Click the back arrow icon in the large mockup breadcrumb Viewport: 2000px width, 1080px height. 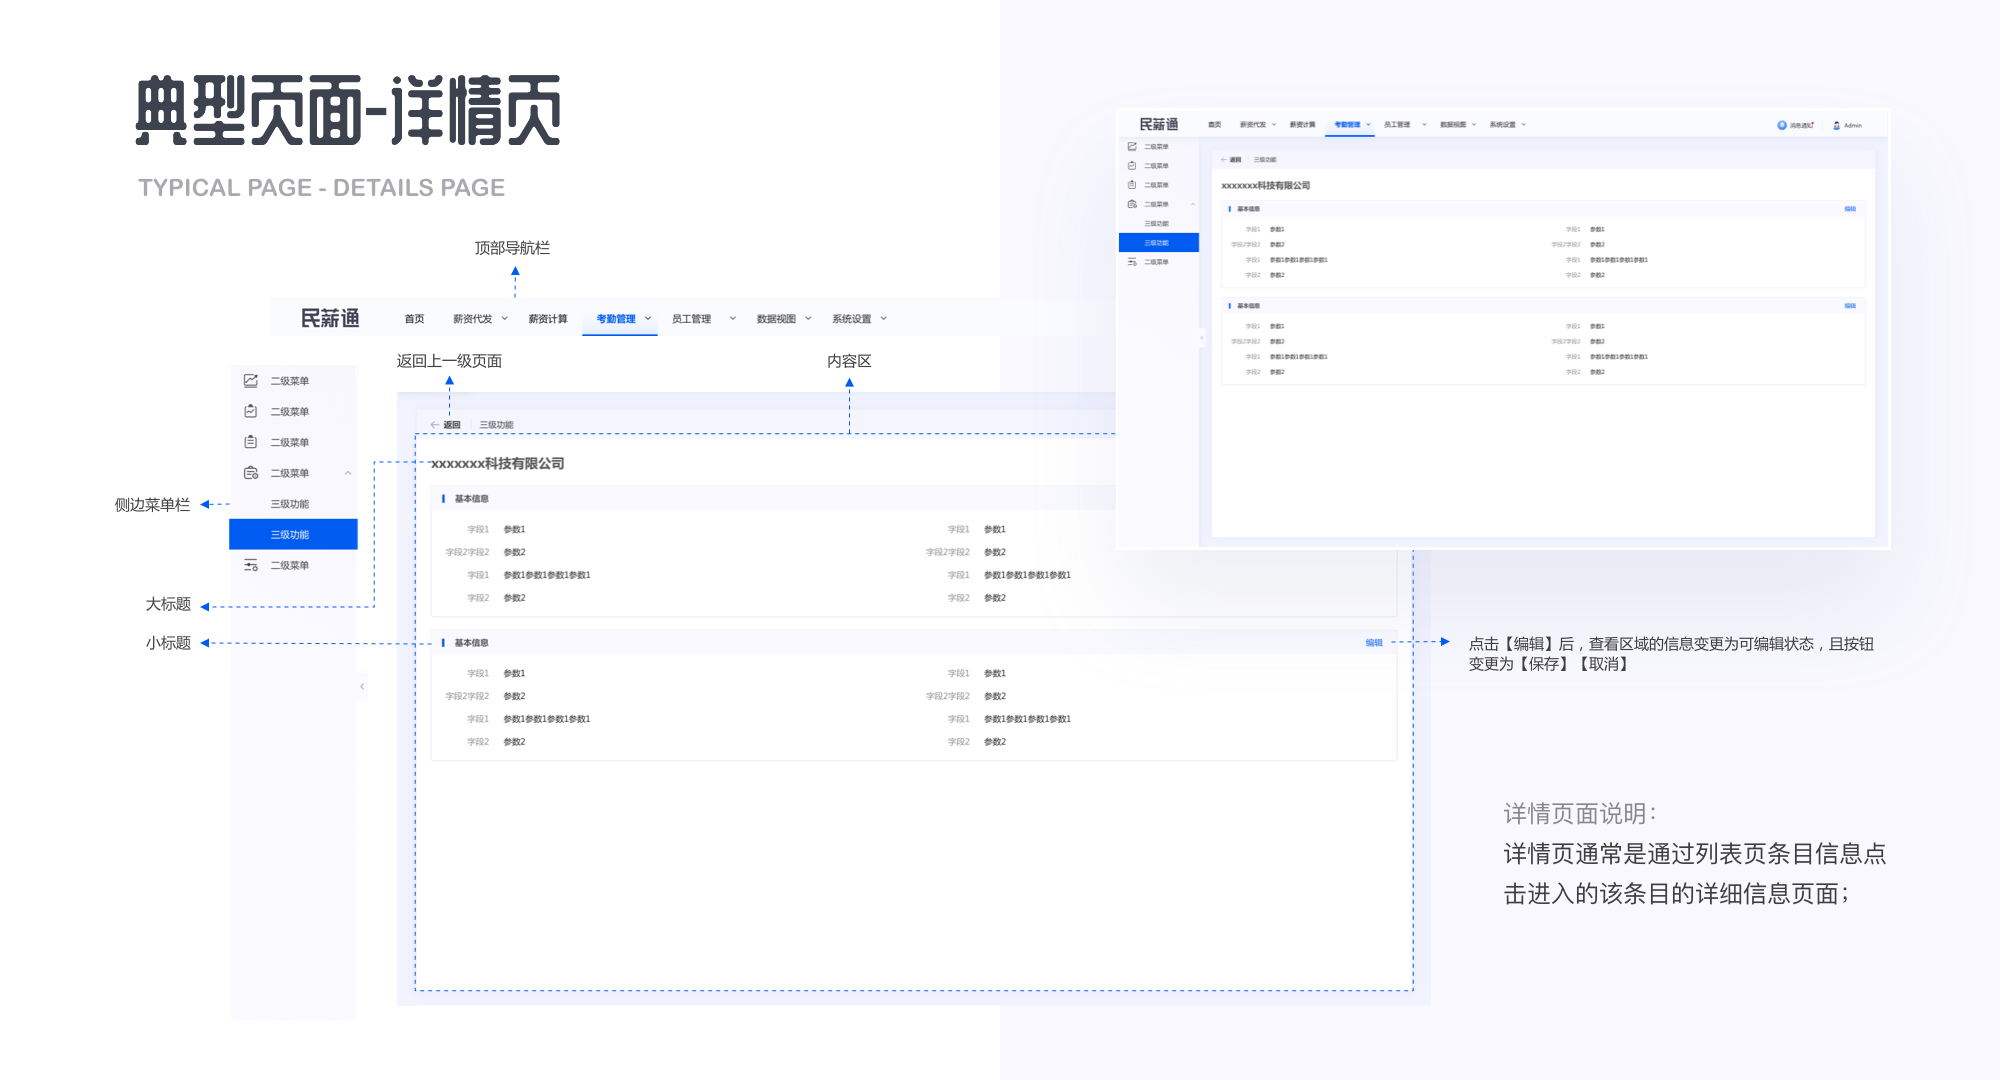point(435,425)
